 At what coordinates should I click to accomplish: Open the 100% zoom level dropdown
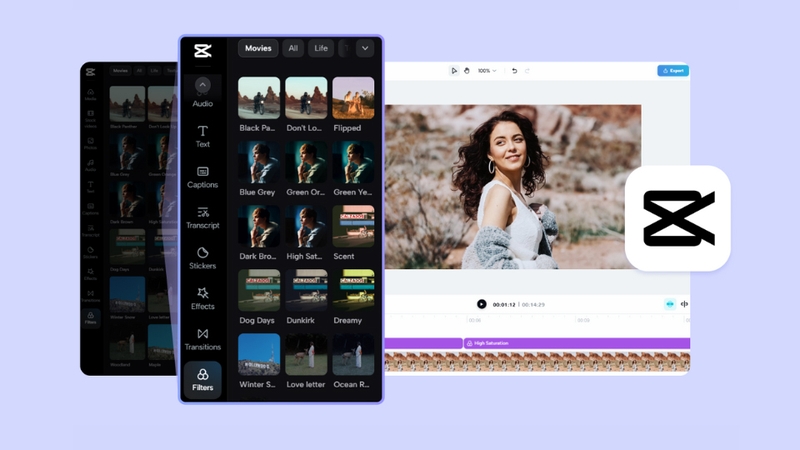[x=487, y=71]
